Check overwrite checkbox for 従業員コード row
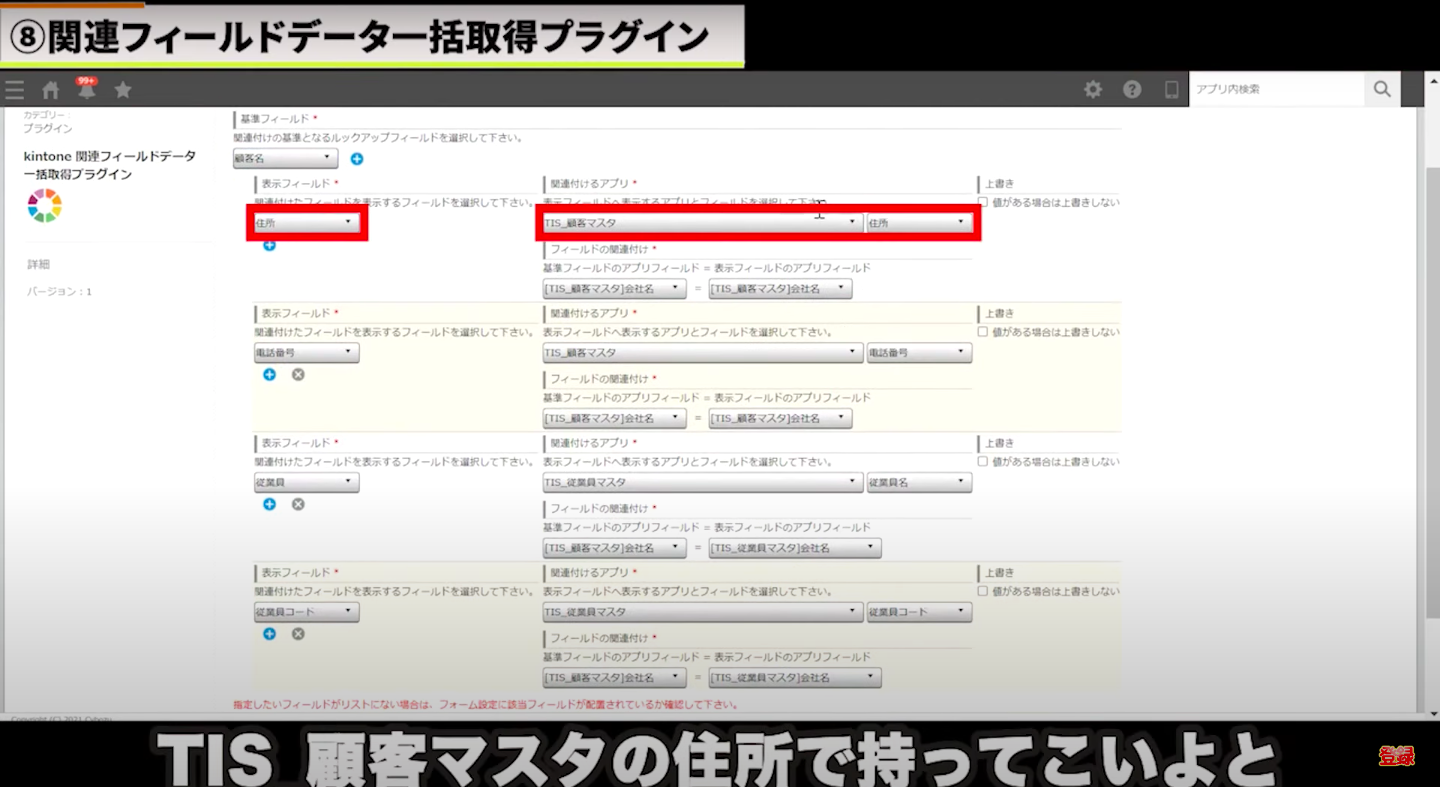Image resolution: width=1440 pixels, height=787 pixels. tap(983, 591)
